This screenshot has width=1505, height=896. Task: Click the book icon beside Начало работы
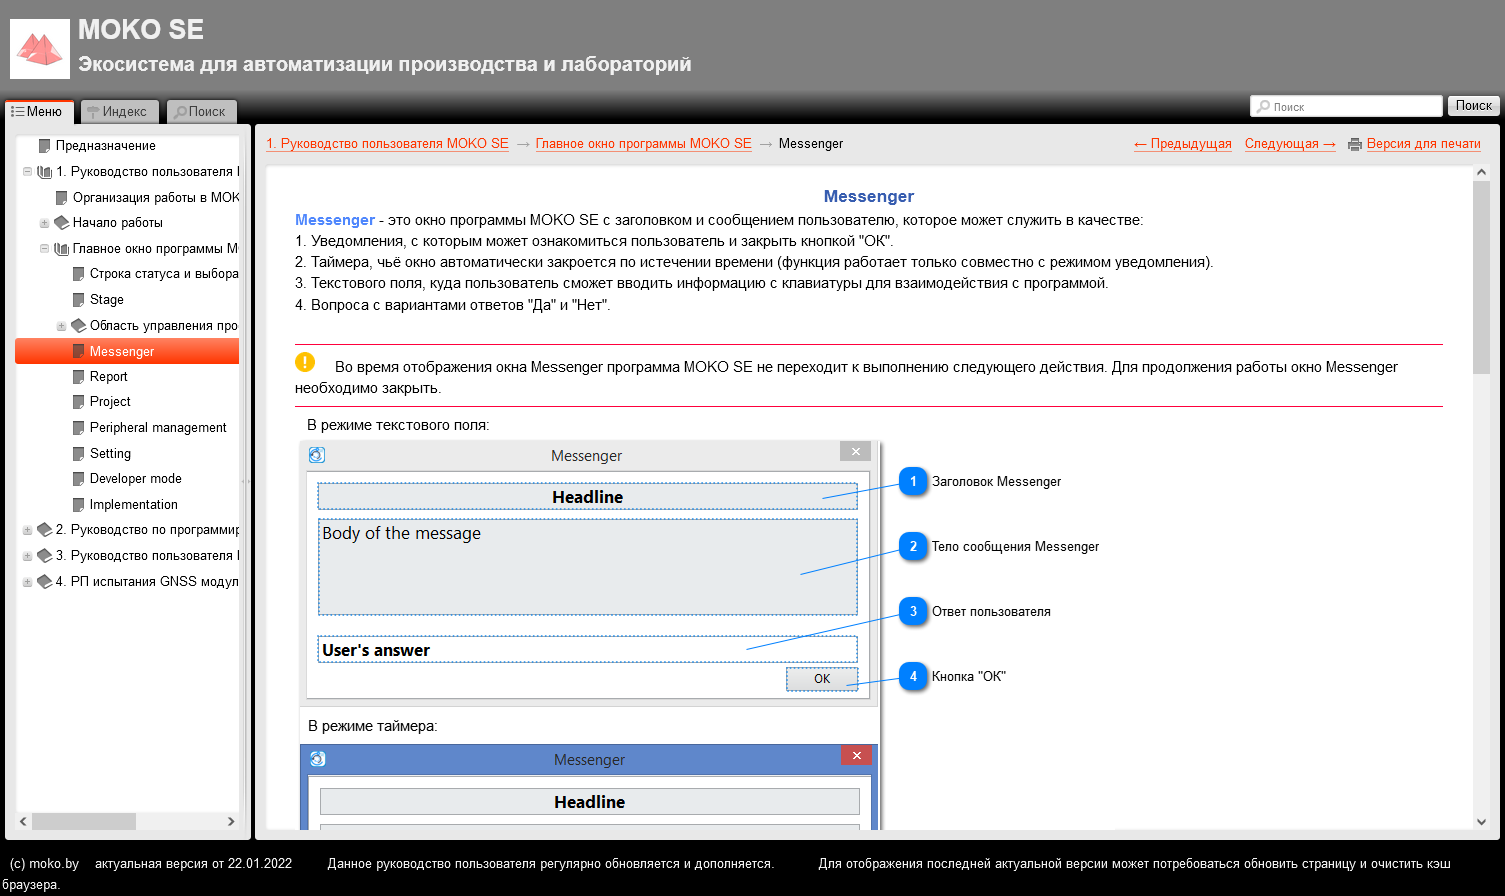(x=61, y=223)
